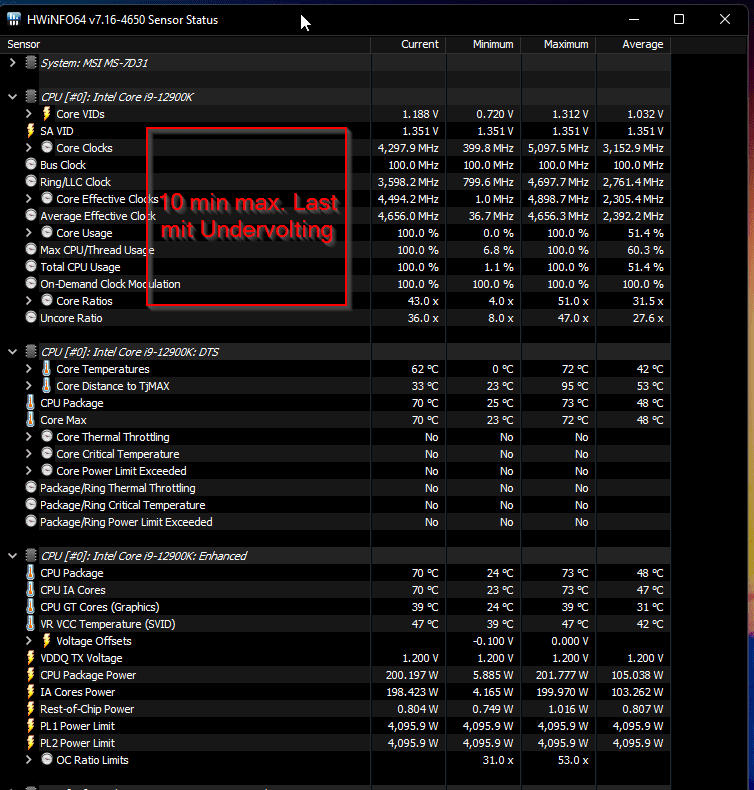Select the Average Effective Clock row label
The height and width of the screenshot is (790, 754).
click(98, 216)
